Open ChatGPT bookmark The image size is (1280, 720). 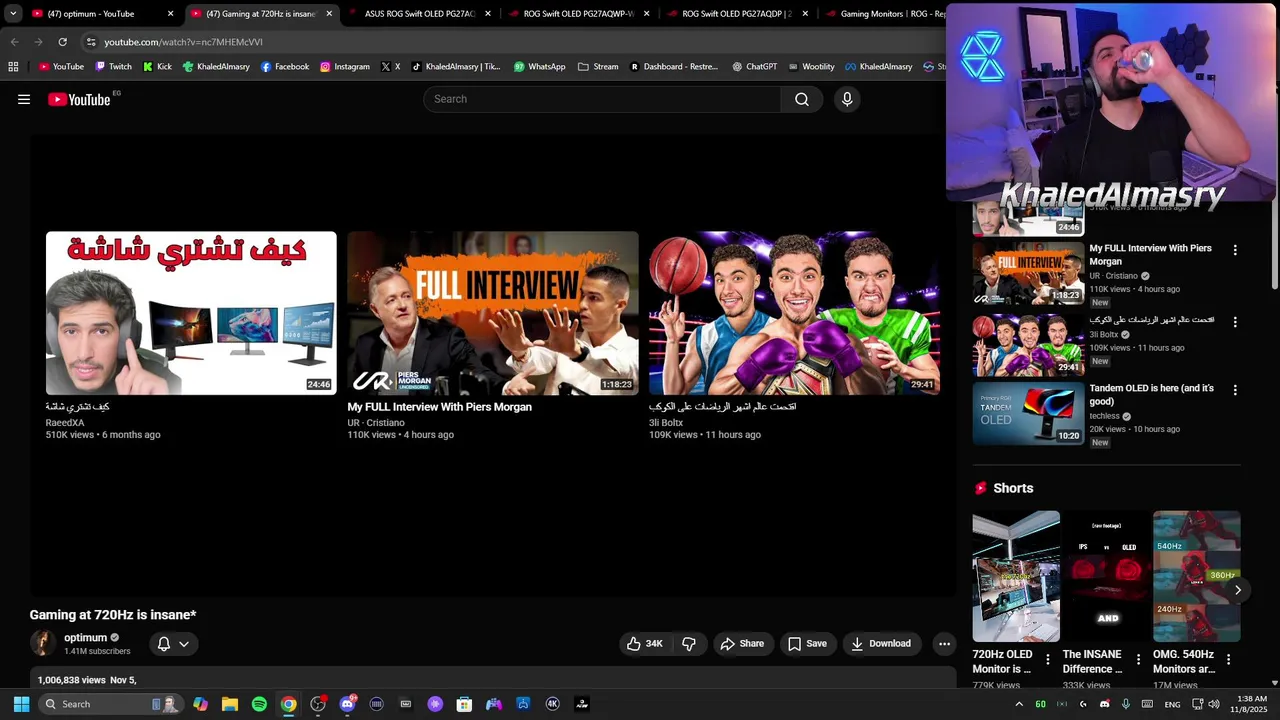tap(754, 67)
